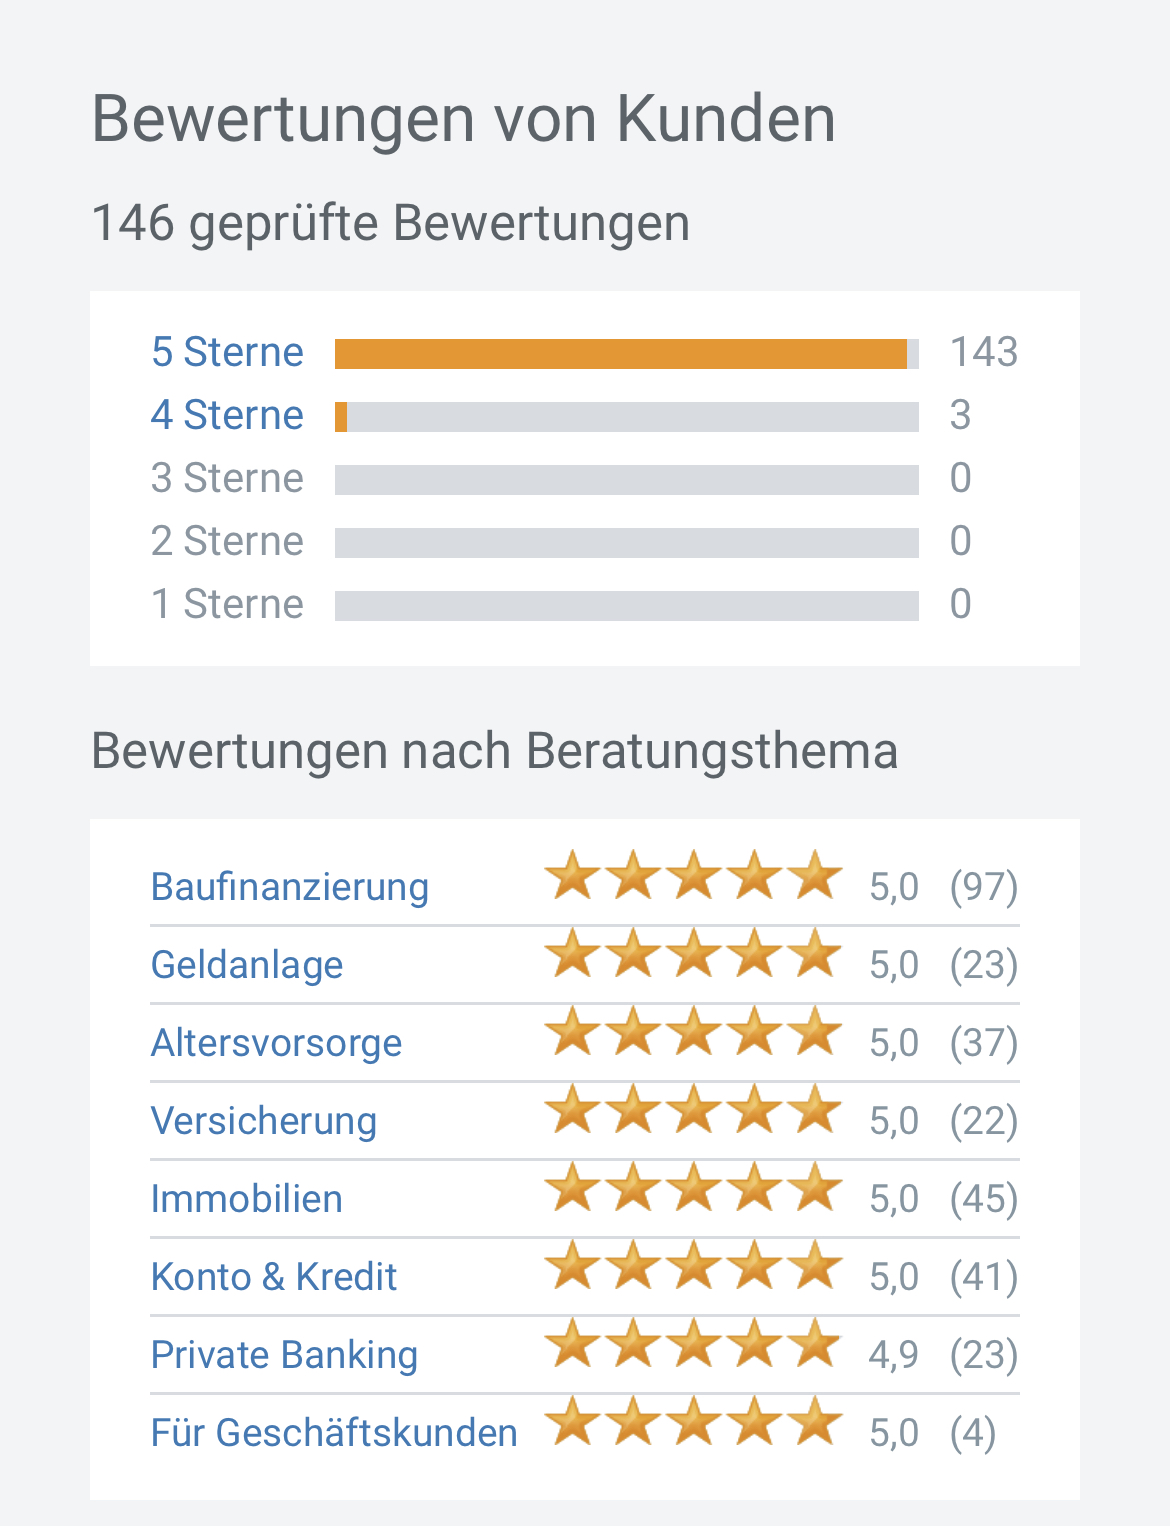Open the Für Geschäftskunden topic link

pyautogui.click(x=334, y=1433)
